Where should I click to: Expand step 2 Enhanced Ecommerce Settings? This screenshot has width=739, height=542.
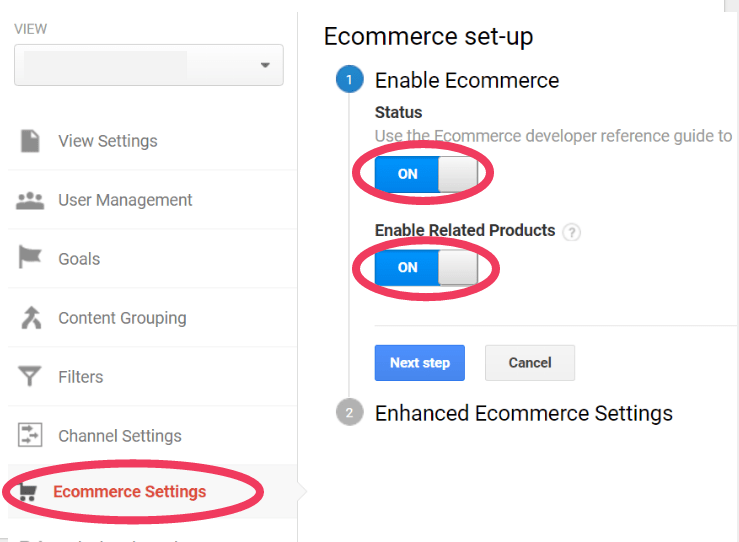pos(523,413)
